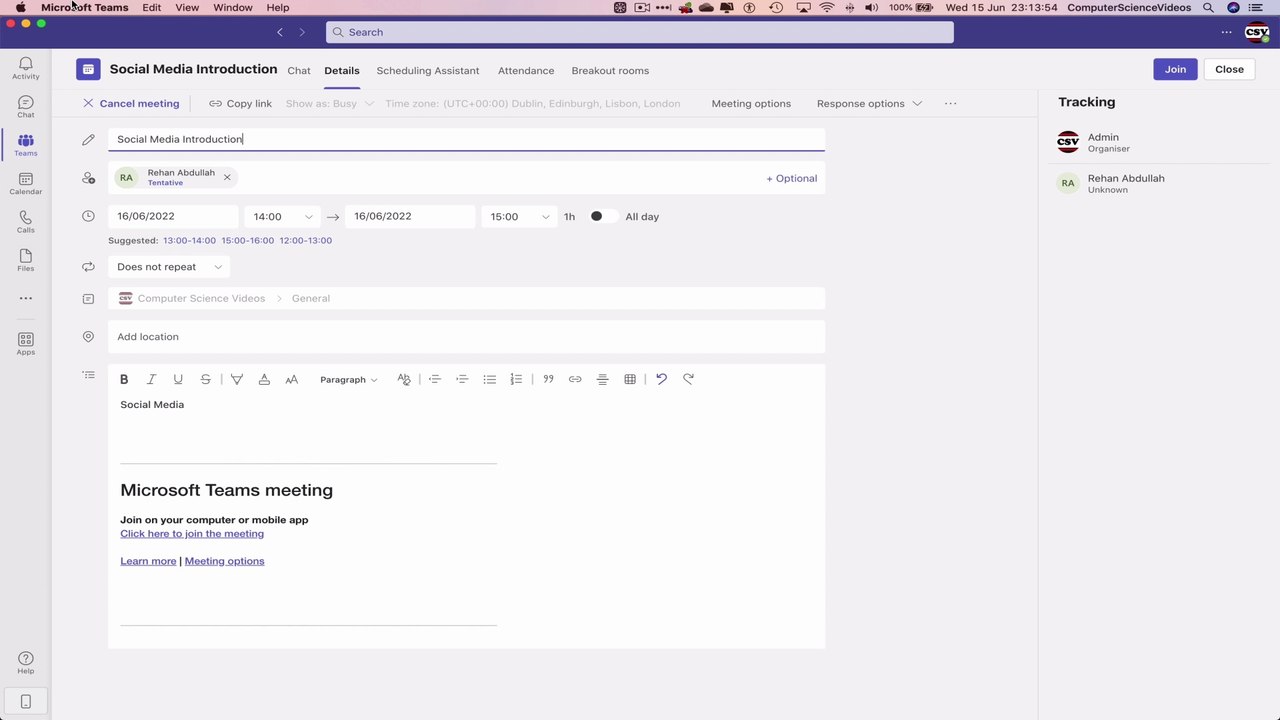Insert a bulleted list
The image size is (1280, 720).
coord(489,379)
